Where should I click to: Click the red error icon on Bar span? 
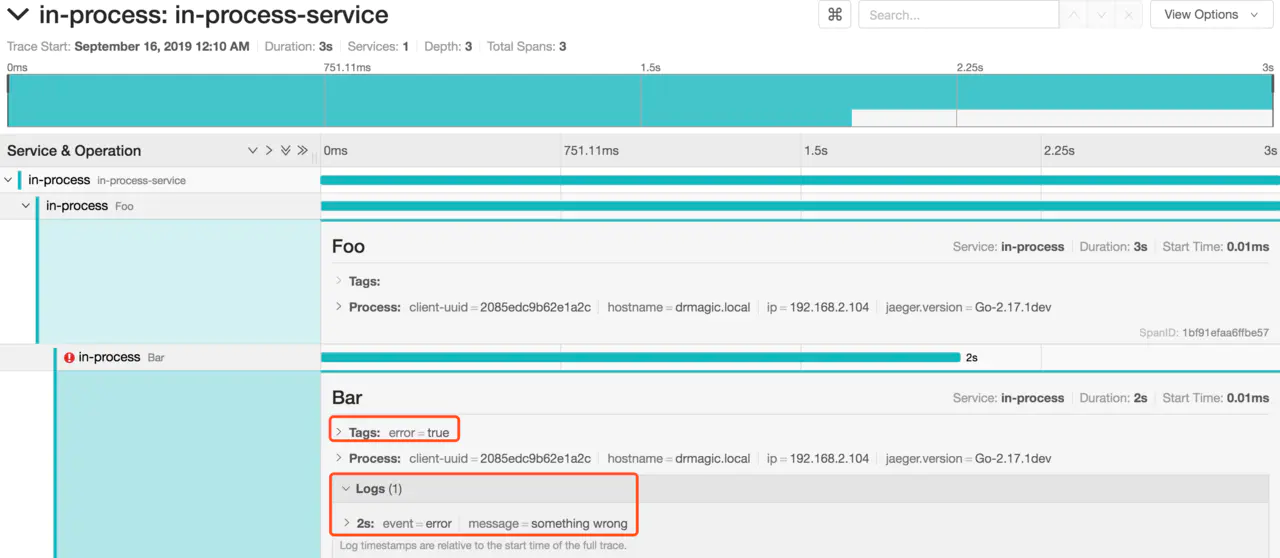[69, 357]
